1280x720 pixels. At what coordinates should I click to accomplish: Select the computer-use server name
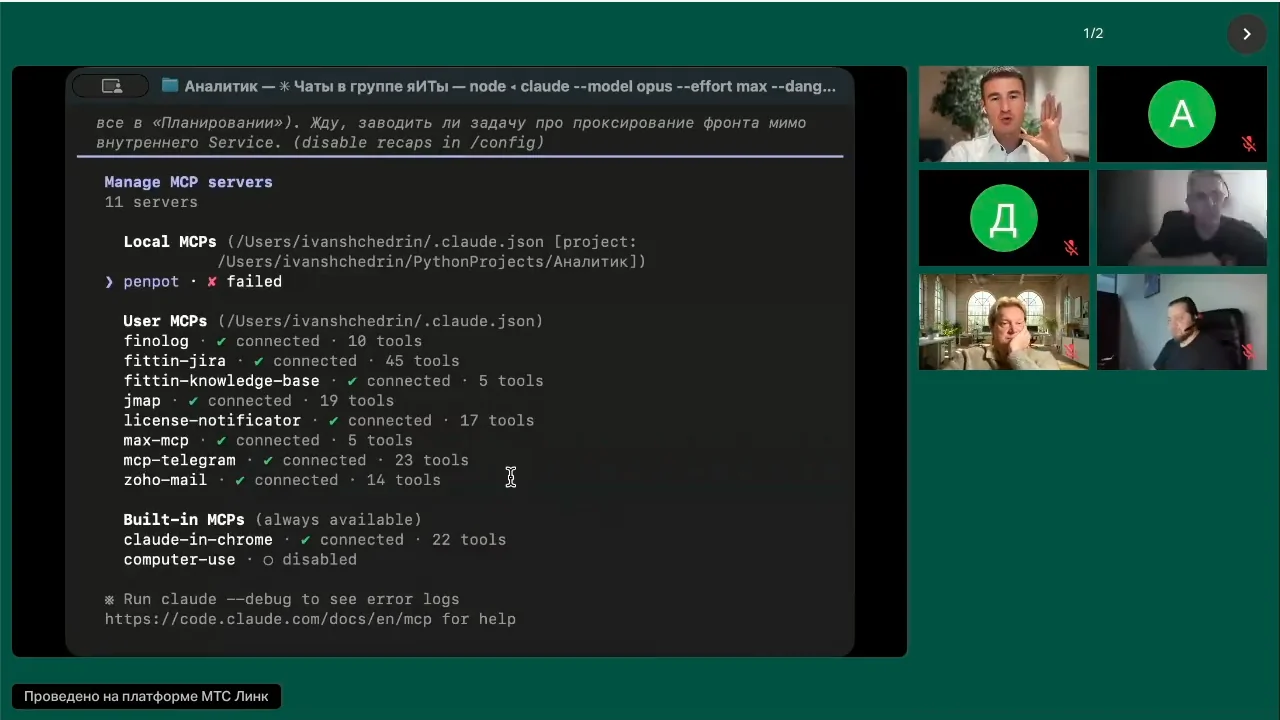point(179,560)
